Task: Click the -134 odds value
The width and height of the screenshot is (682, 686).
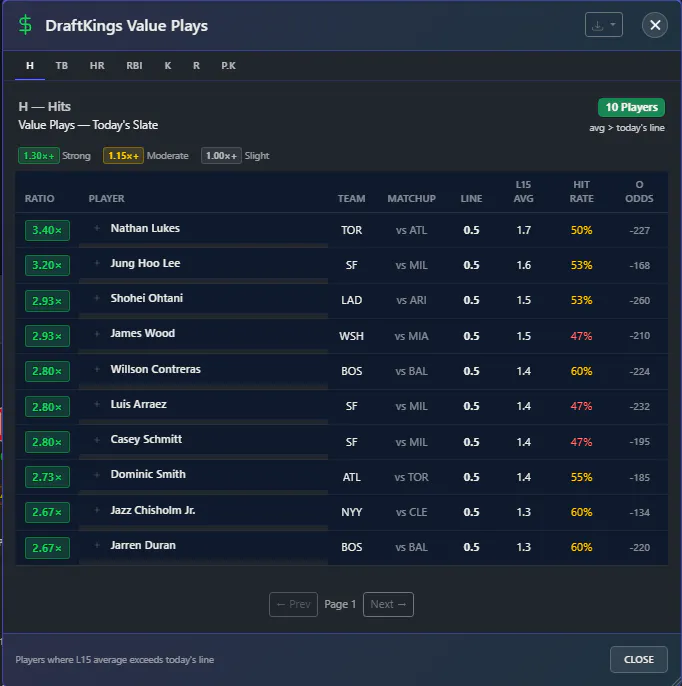Action: tap(640, 512)
